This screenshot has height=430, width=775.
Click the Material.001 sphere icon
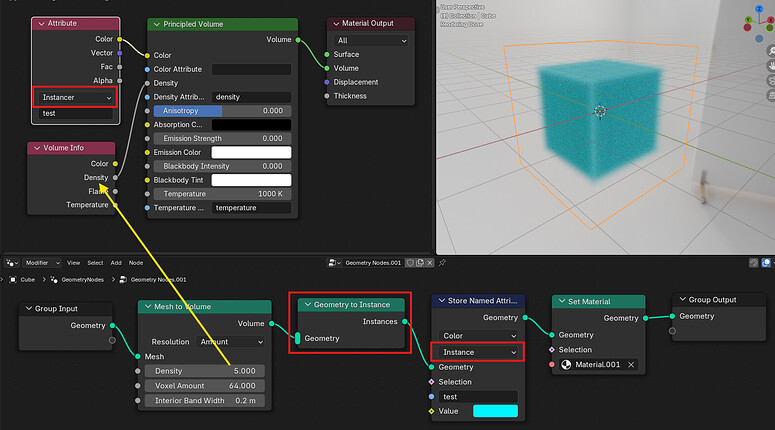566,365
